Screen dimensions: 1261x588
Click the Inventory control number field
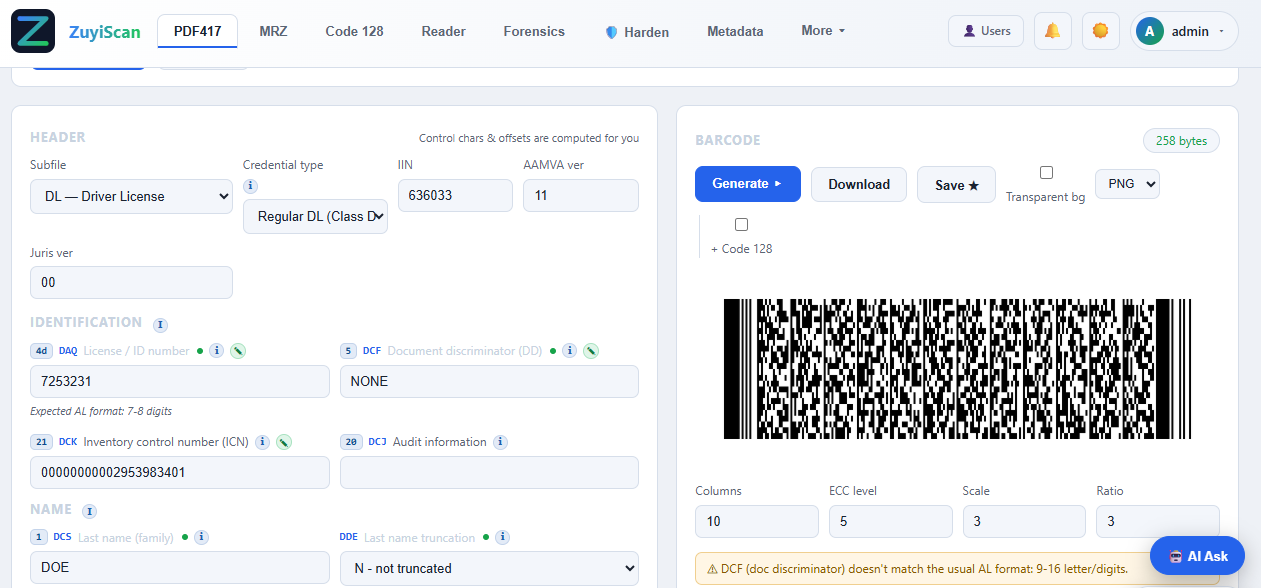[180, 472]
